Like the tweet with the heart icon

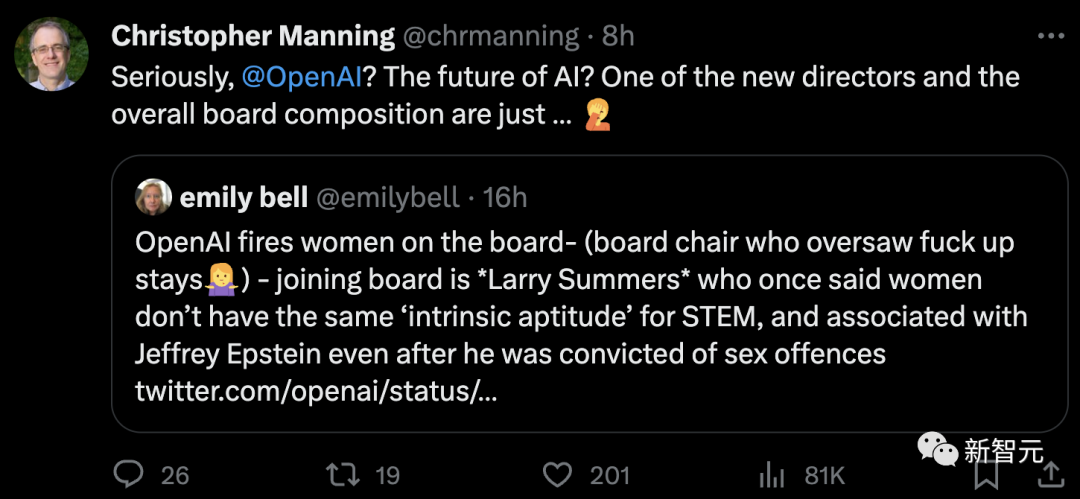[x=555, y=474]
